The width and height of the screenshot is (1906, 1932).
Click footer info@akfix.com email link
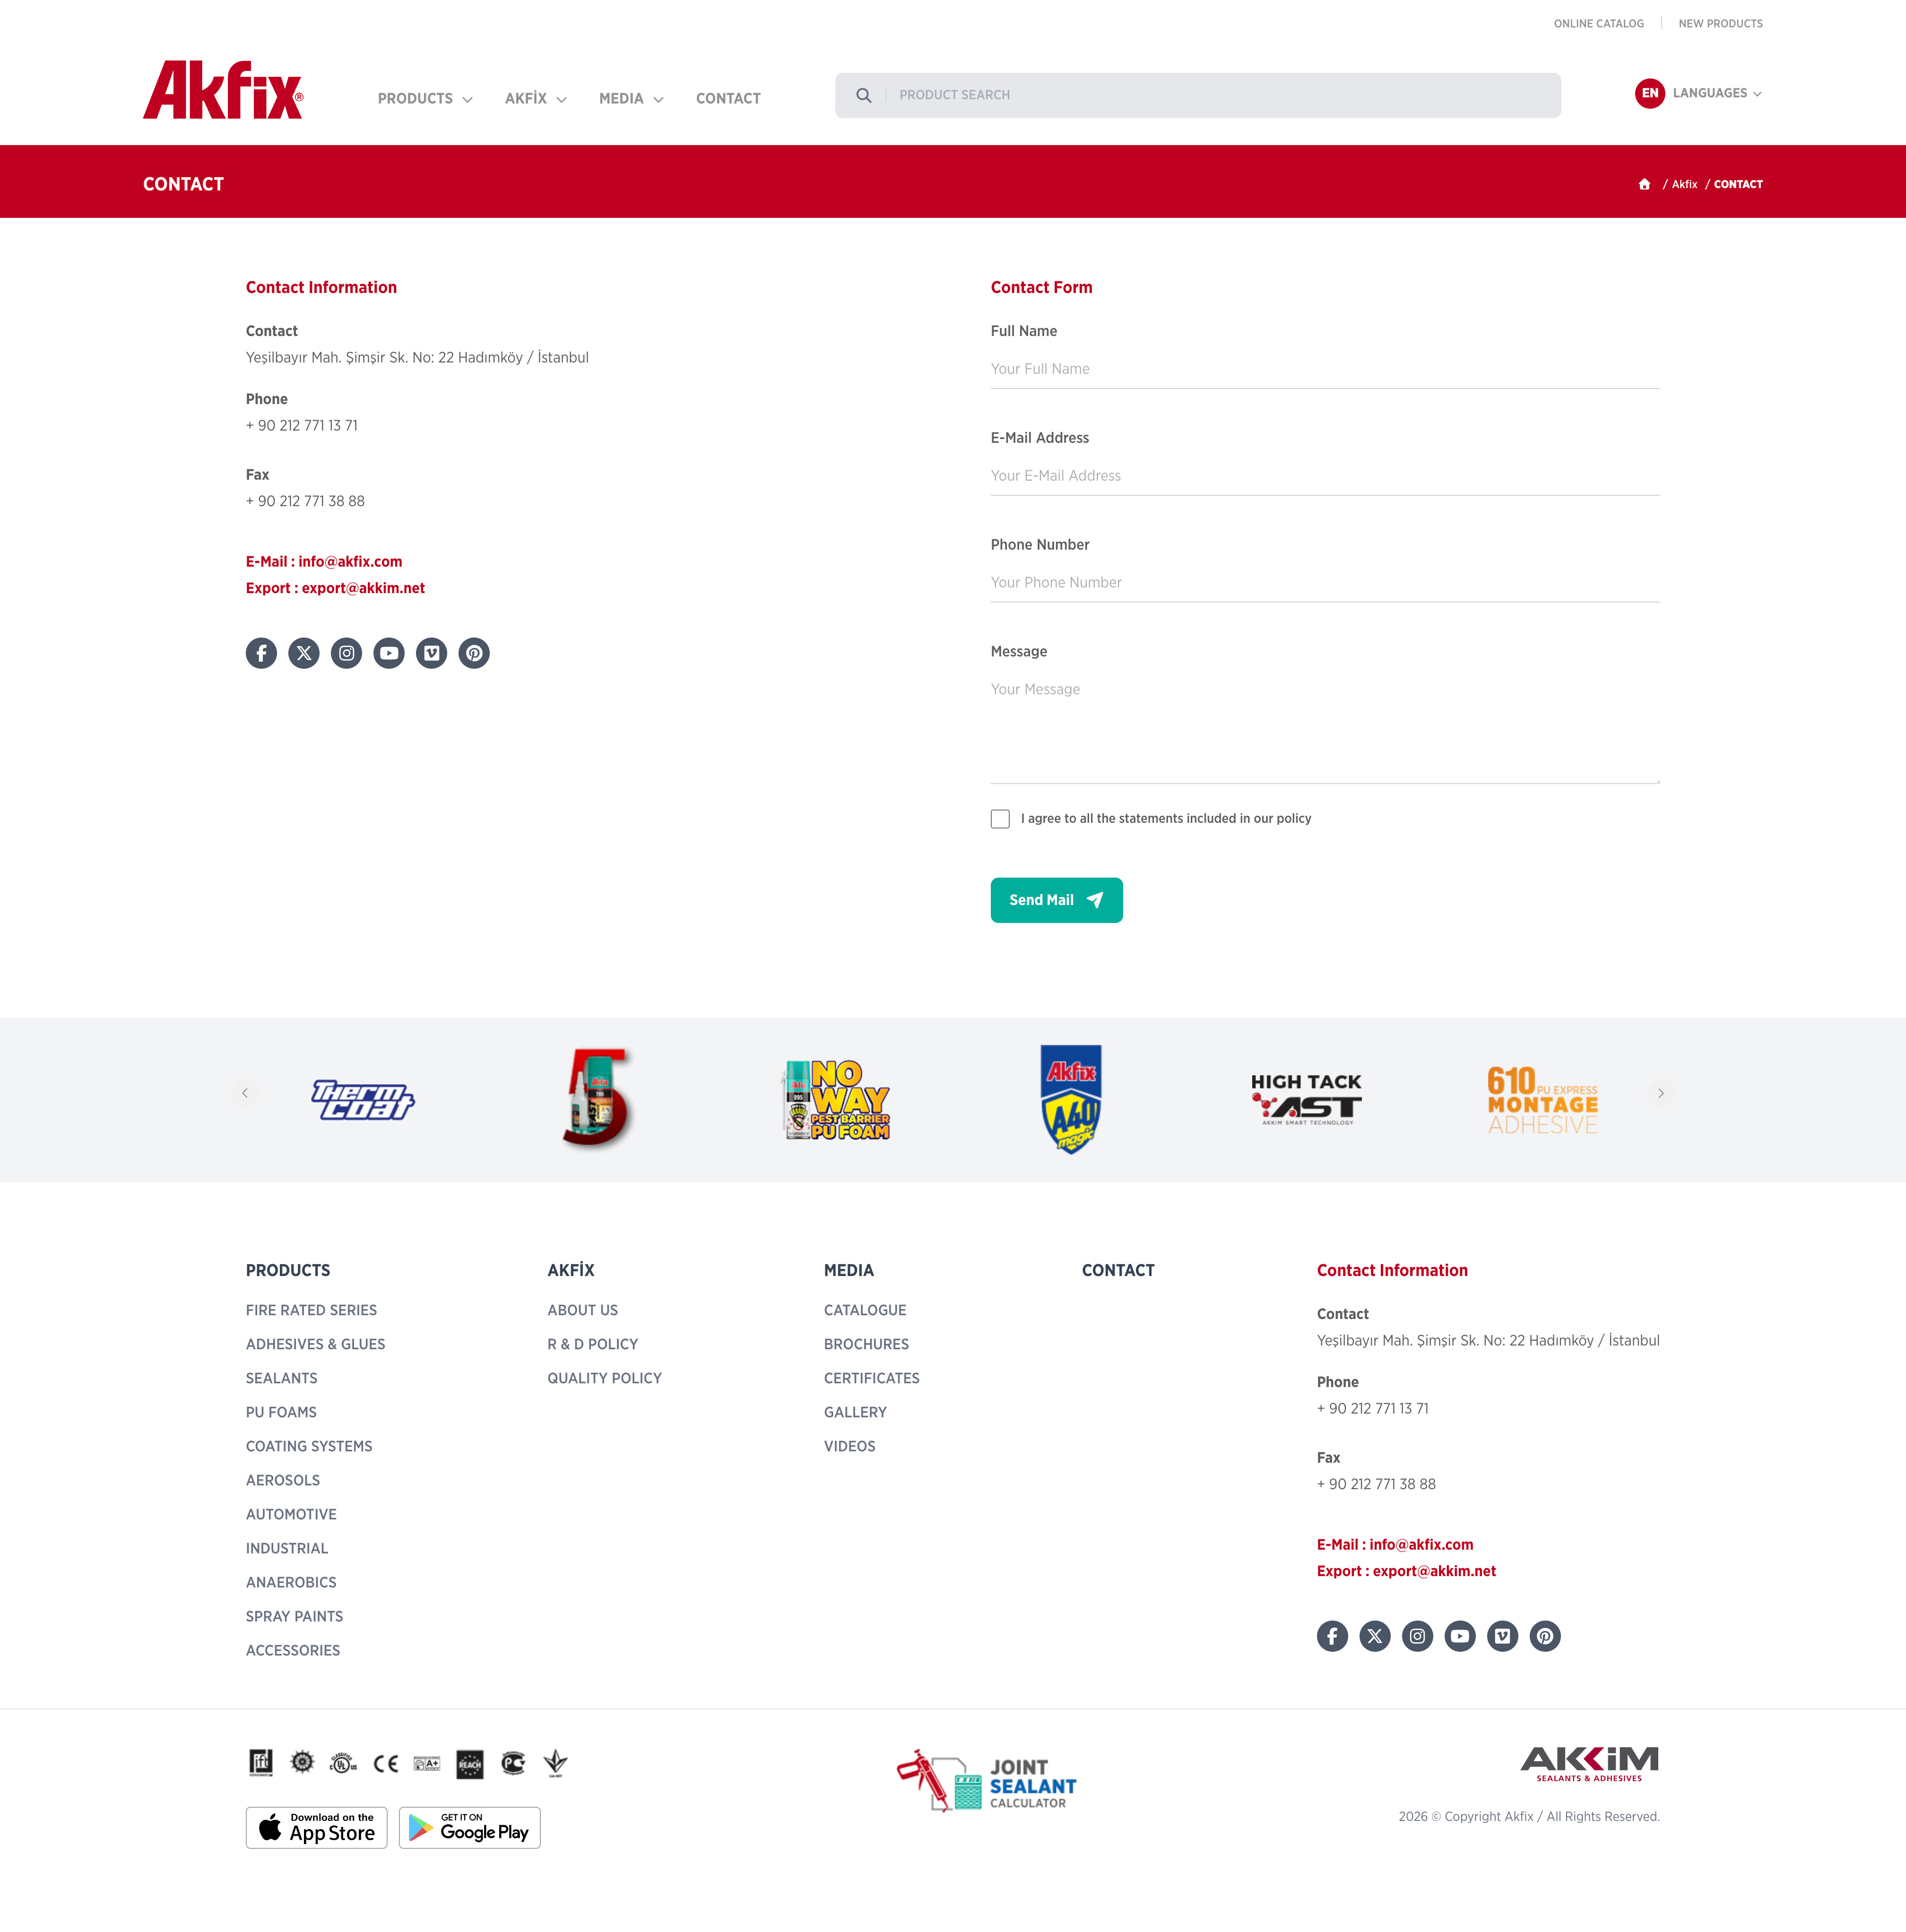[1421, 1545]
